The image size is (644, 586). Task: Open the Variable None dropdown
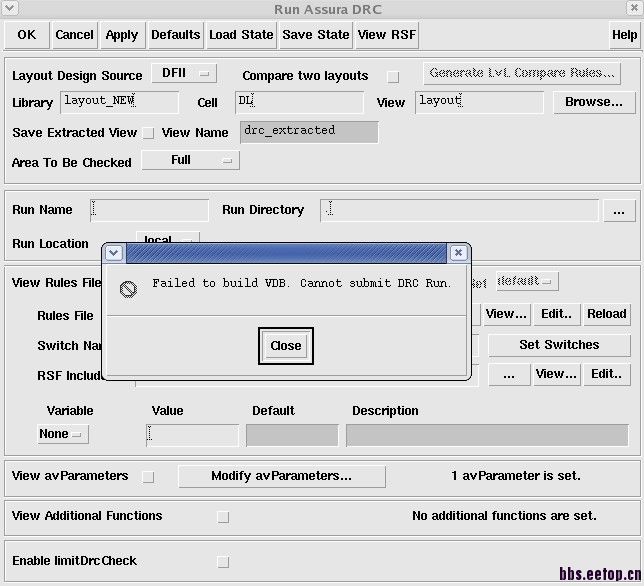62,434
